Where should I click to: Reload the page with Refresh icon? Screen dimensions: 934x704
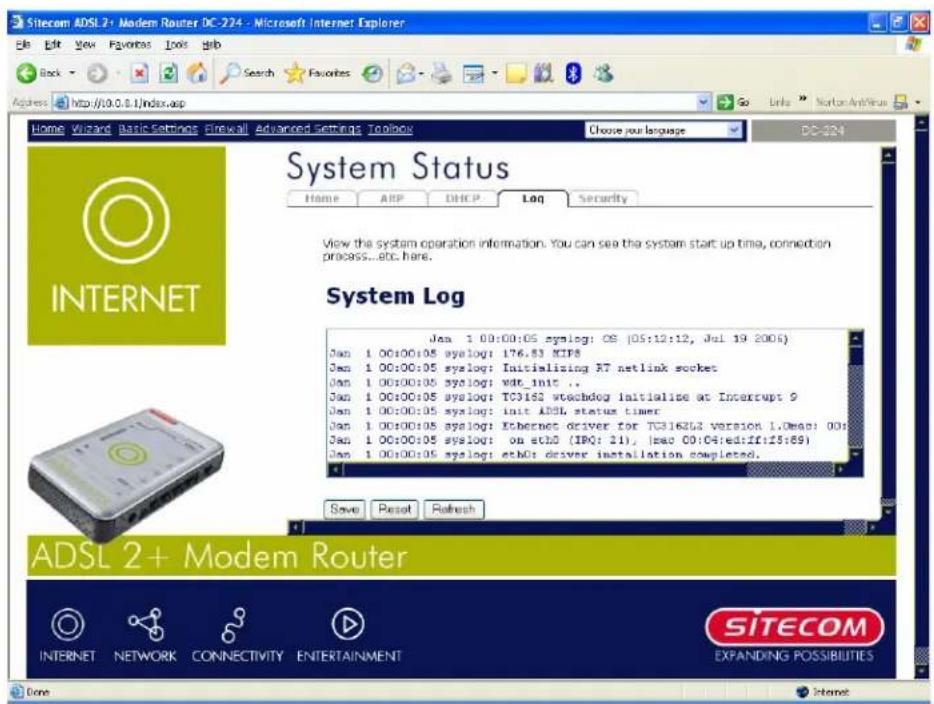click(x=169, y=73)
